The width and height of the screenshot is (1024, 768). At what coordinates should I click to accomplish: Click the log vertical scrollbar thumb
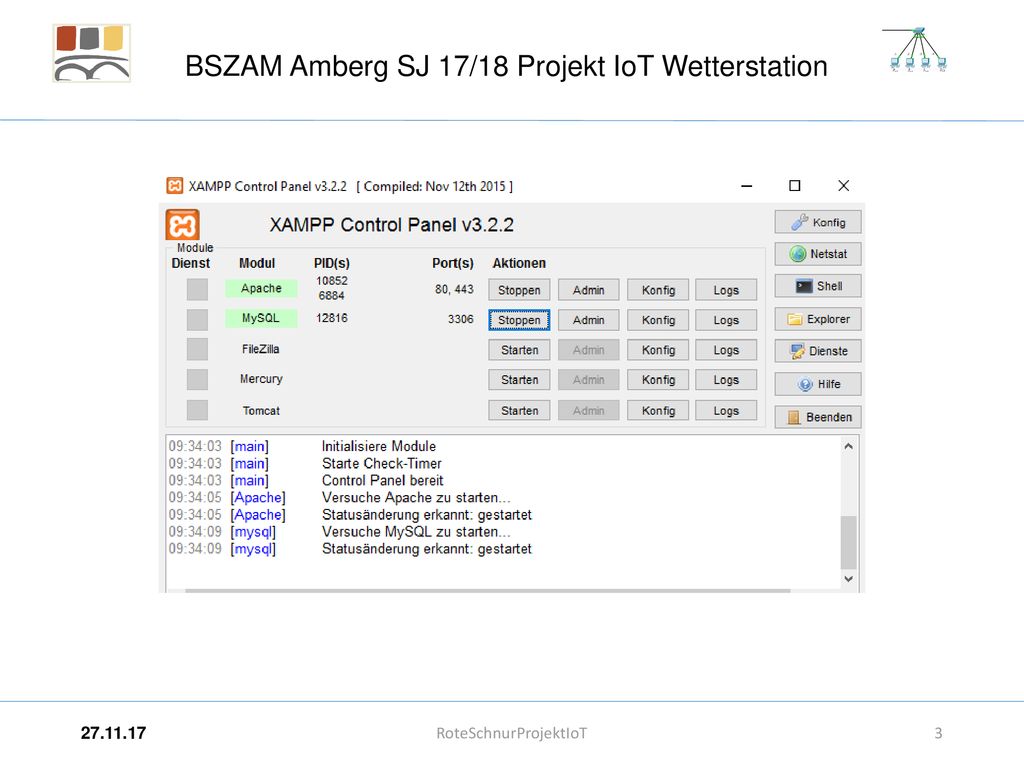848,542
